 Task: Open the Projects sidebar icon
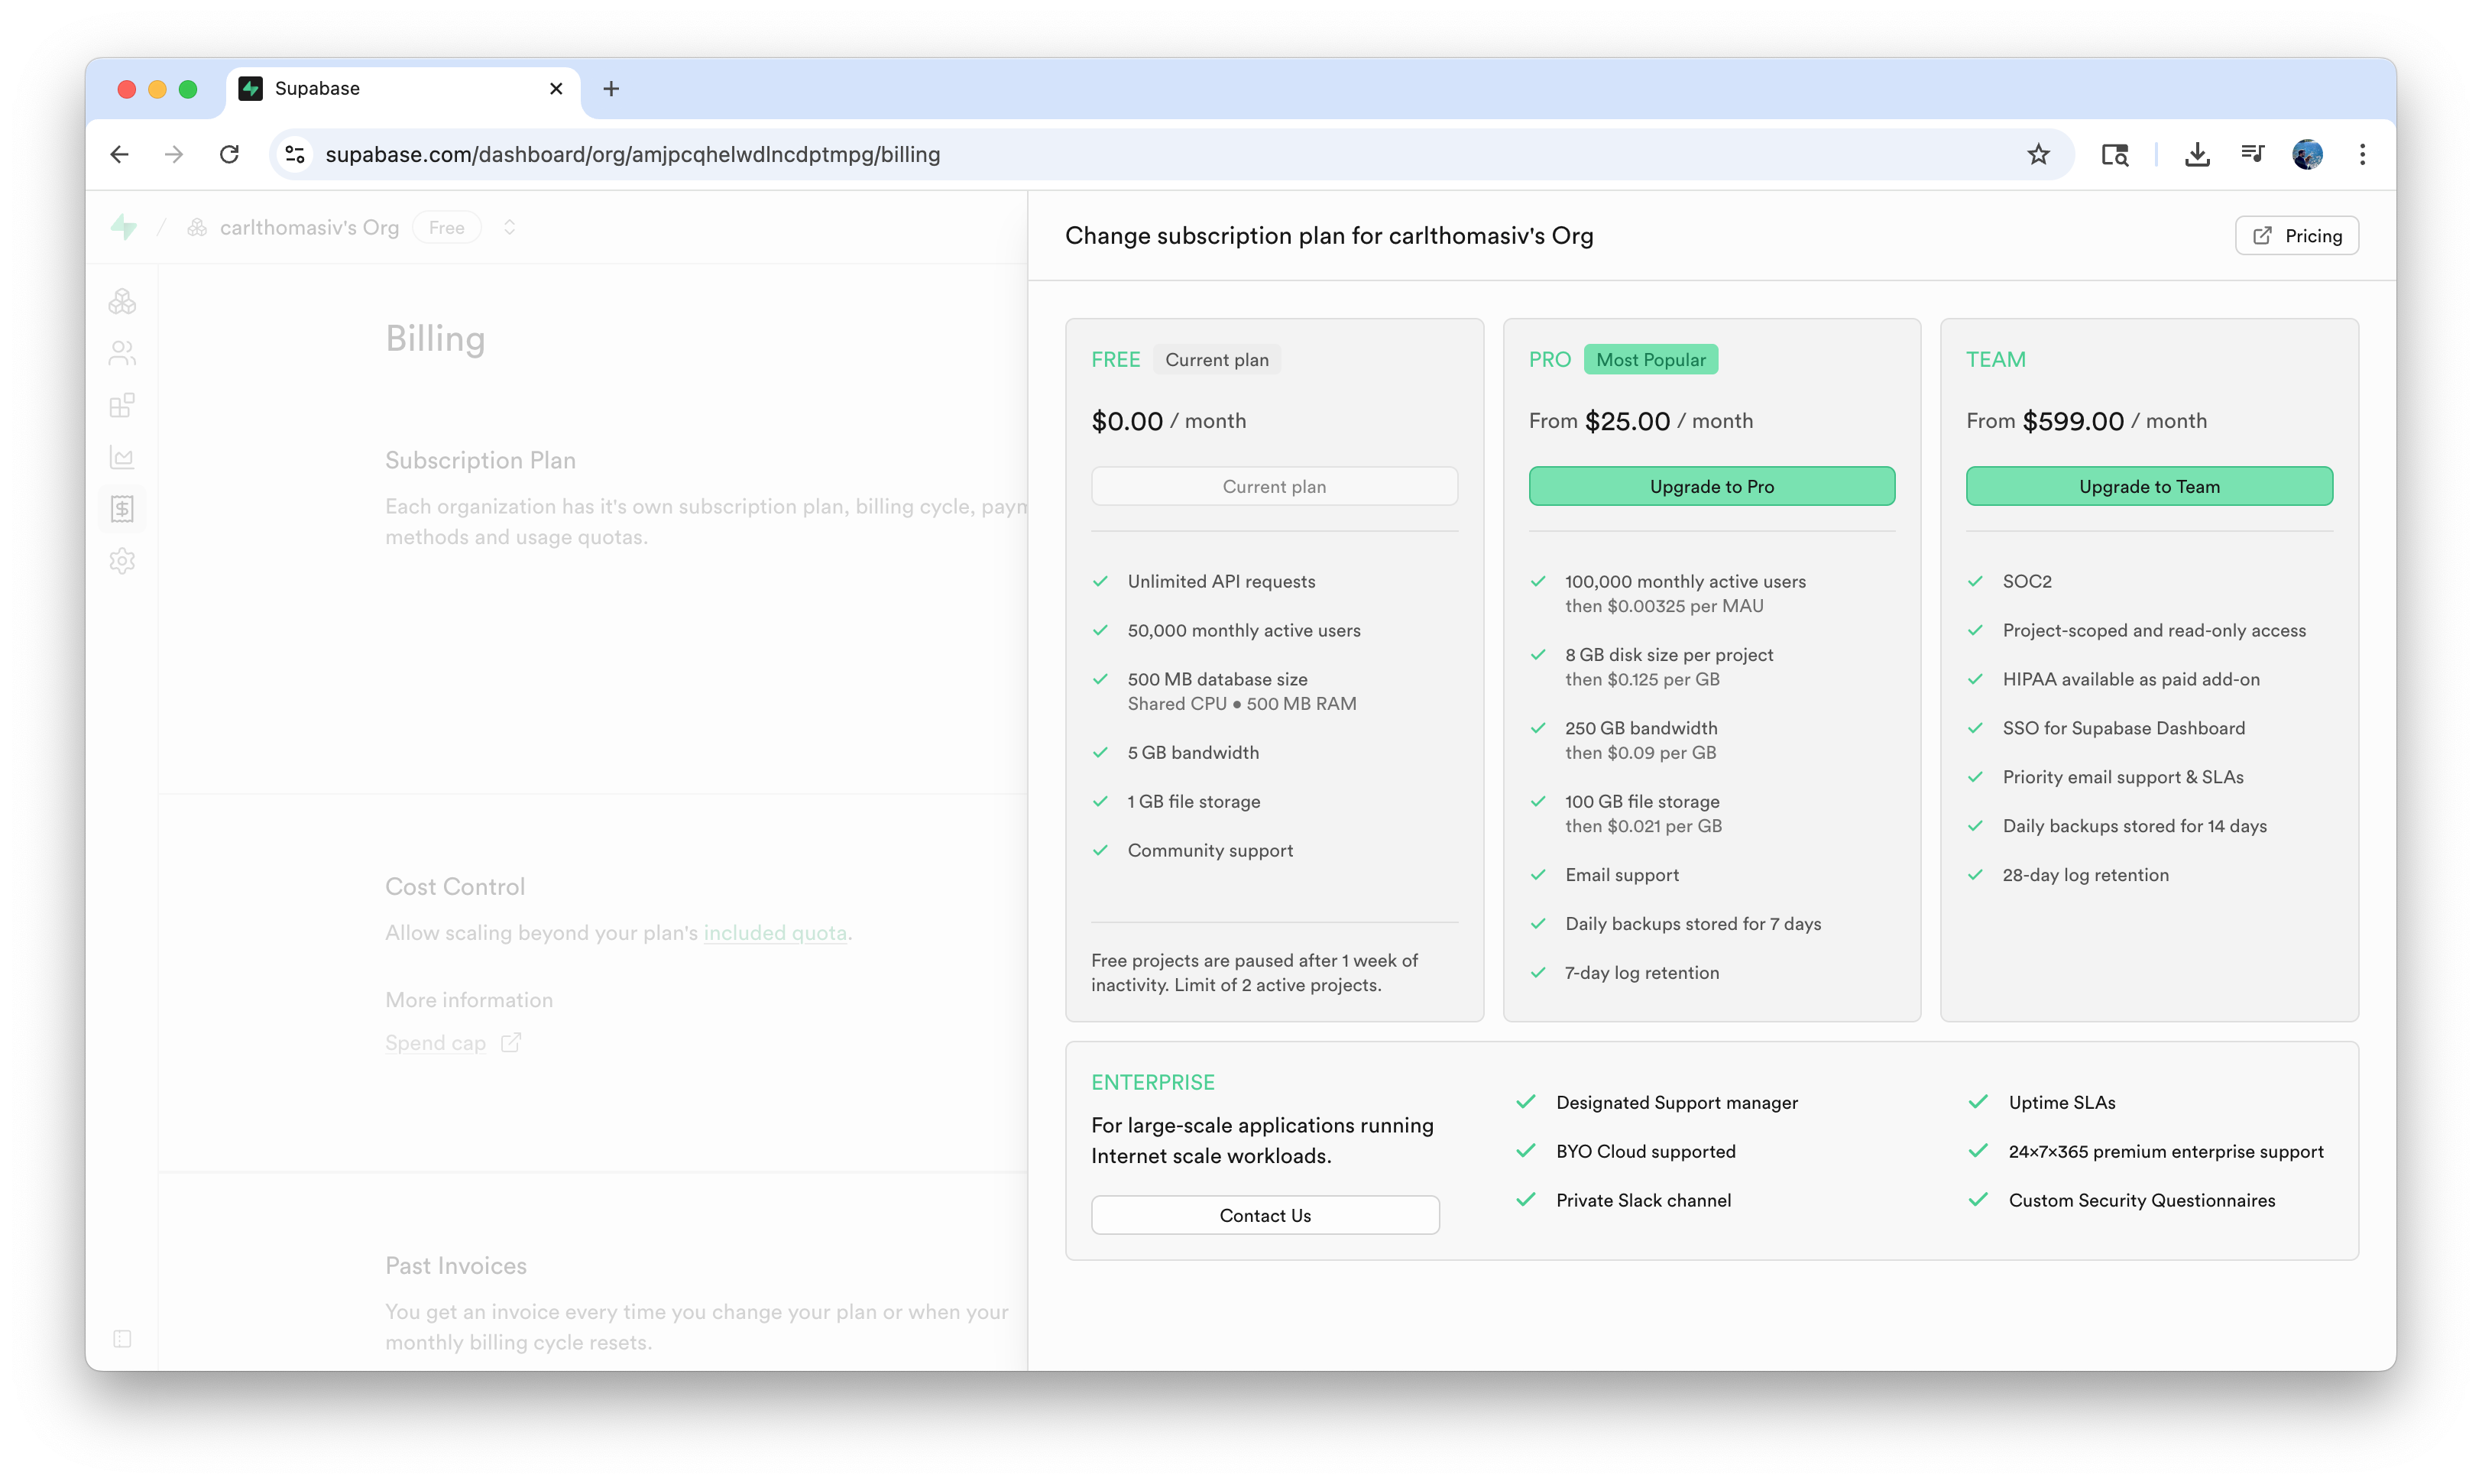click(x=122, y=301)
